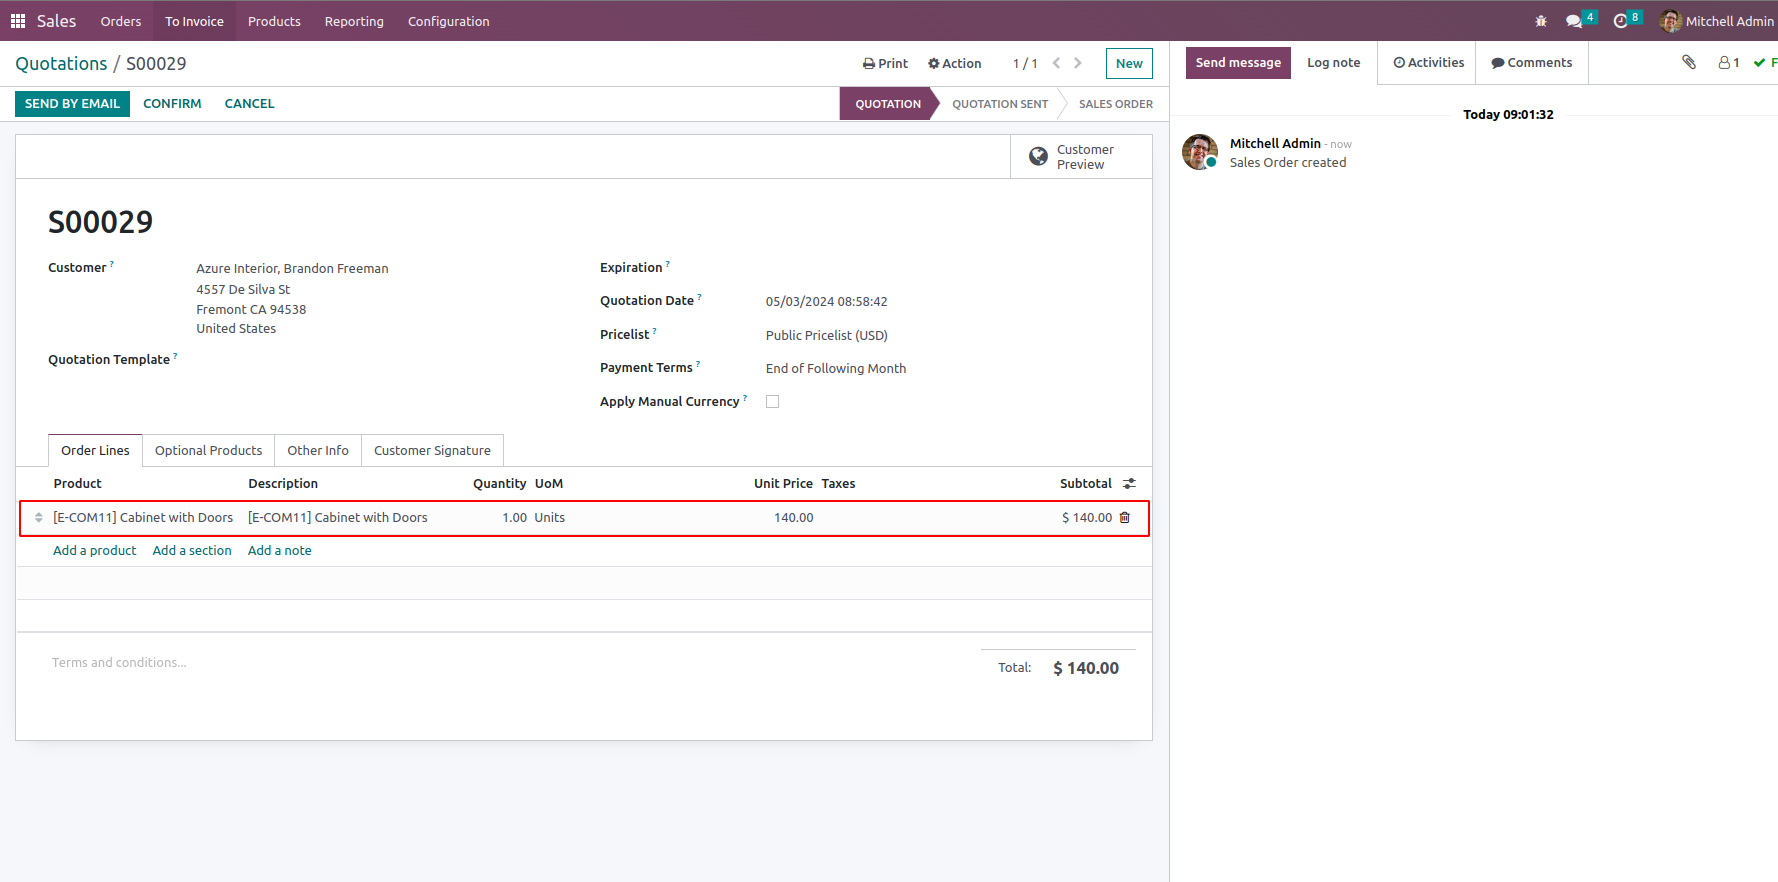Open the Configuration menu
This screenshot has height=882, width=1778.
[x=449, y=21]
